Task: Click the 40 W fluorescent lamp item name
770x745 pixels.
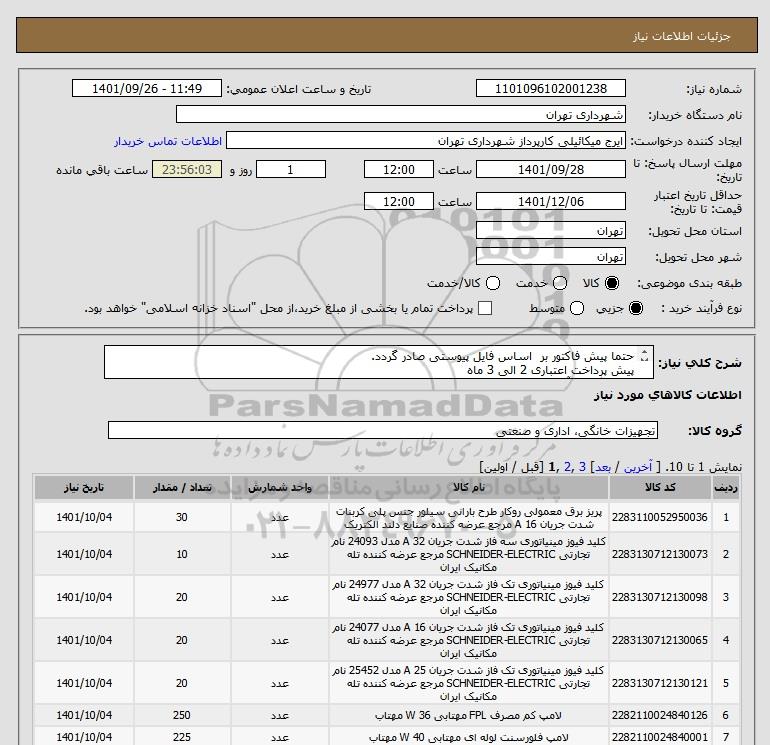Action: click(x=468, y=737)
